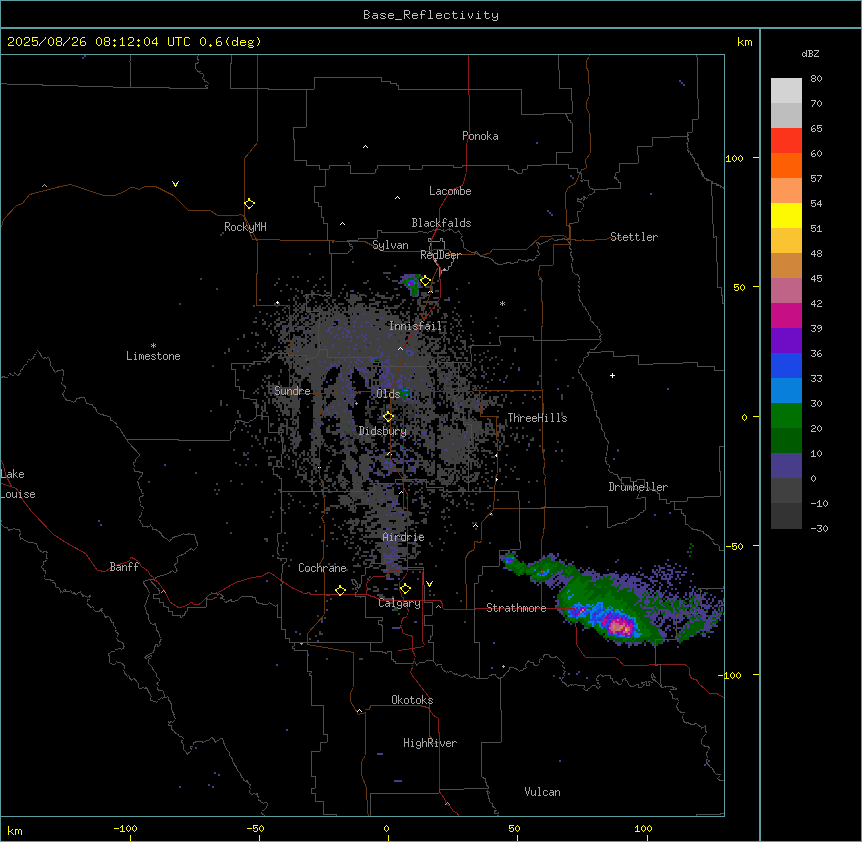This screenshot has width=862, height=842.
Task: Click the Okotoks label
Action: (x=412, y=700)
